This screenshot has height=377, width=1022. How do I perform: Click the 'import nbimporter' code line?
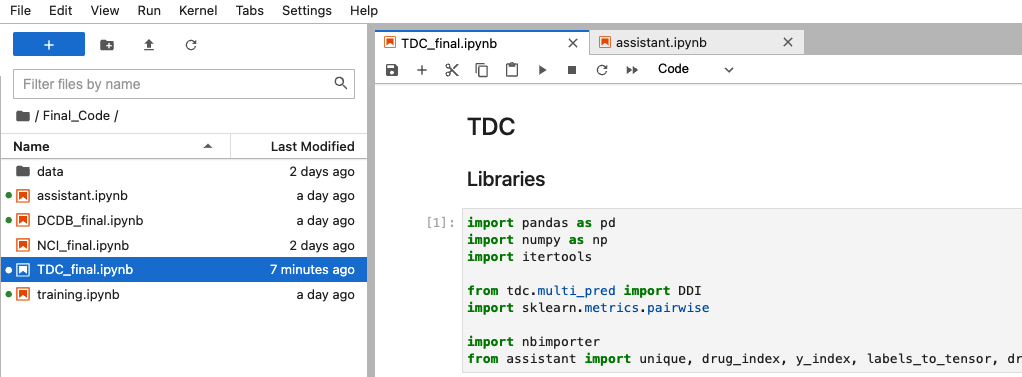pyautogui.click(x=533, y=342)
